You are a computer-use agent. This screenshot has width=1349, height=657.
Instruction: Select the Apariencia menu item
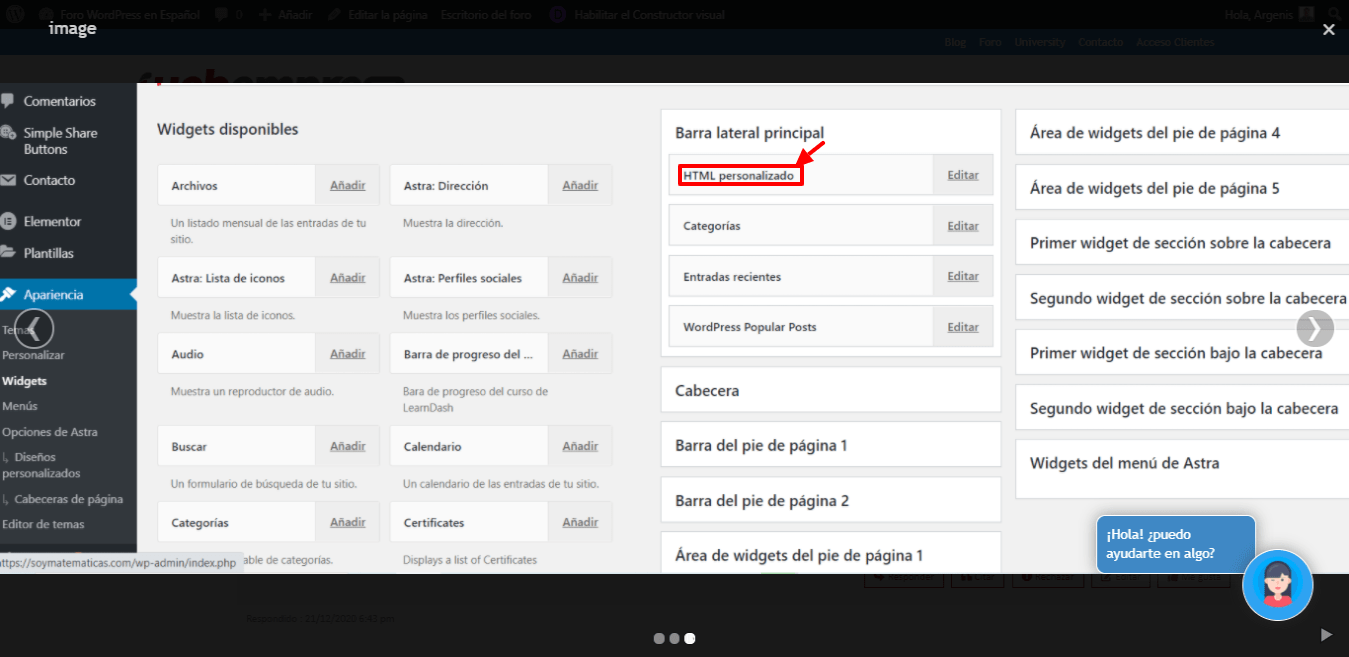pos(68,295)
